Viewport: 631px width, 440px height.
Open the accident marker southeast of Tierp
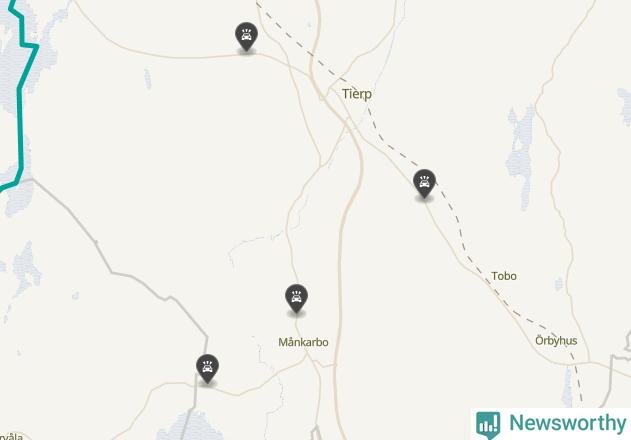(x=424, y=184)
